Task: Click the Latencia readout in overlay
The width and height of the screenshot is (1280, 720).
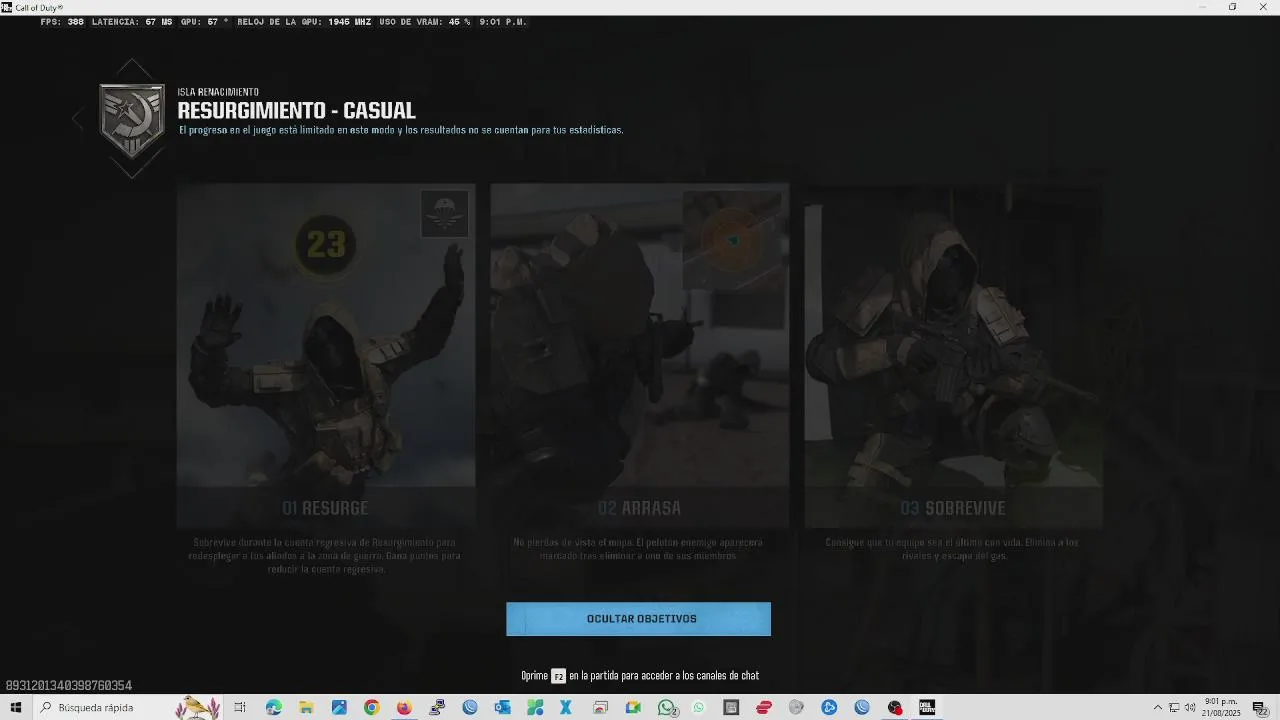Action: point(132,22)
